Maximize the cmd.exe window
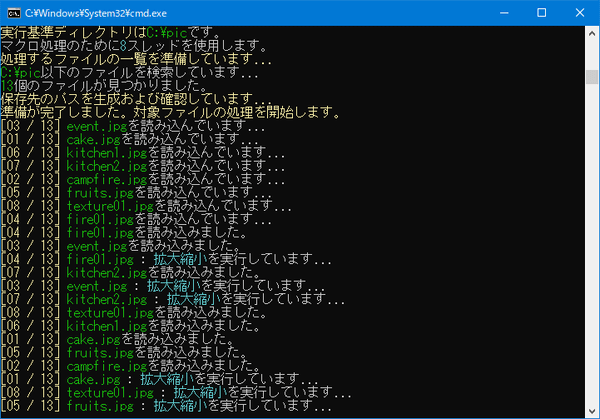 [541, 13]
